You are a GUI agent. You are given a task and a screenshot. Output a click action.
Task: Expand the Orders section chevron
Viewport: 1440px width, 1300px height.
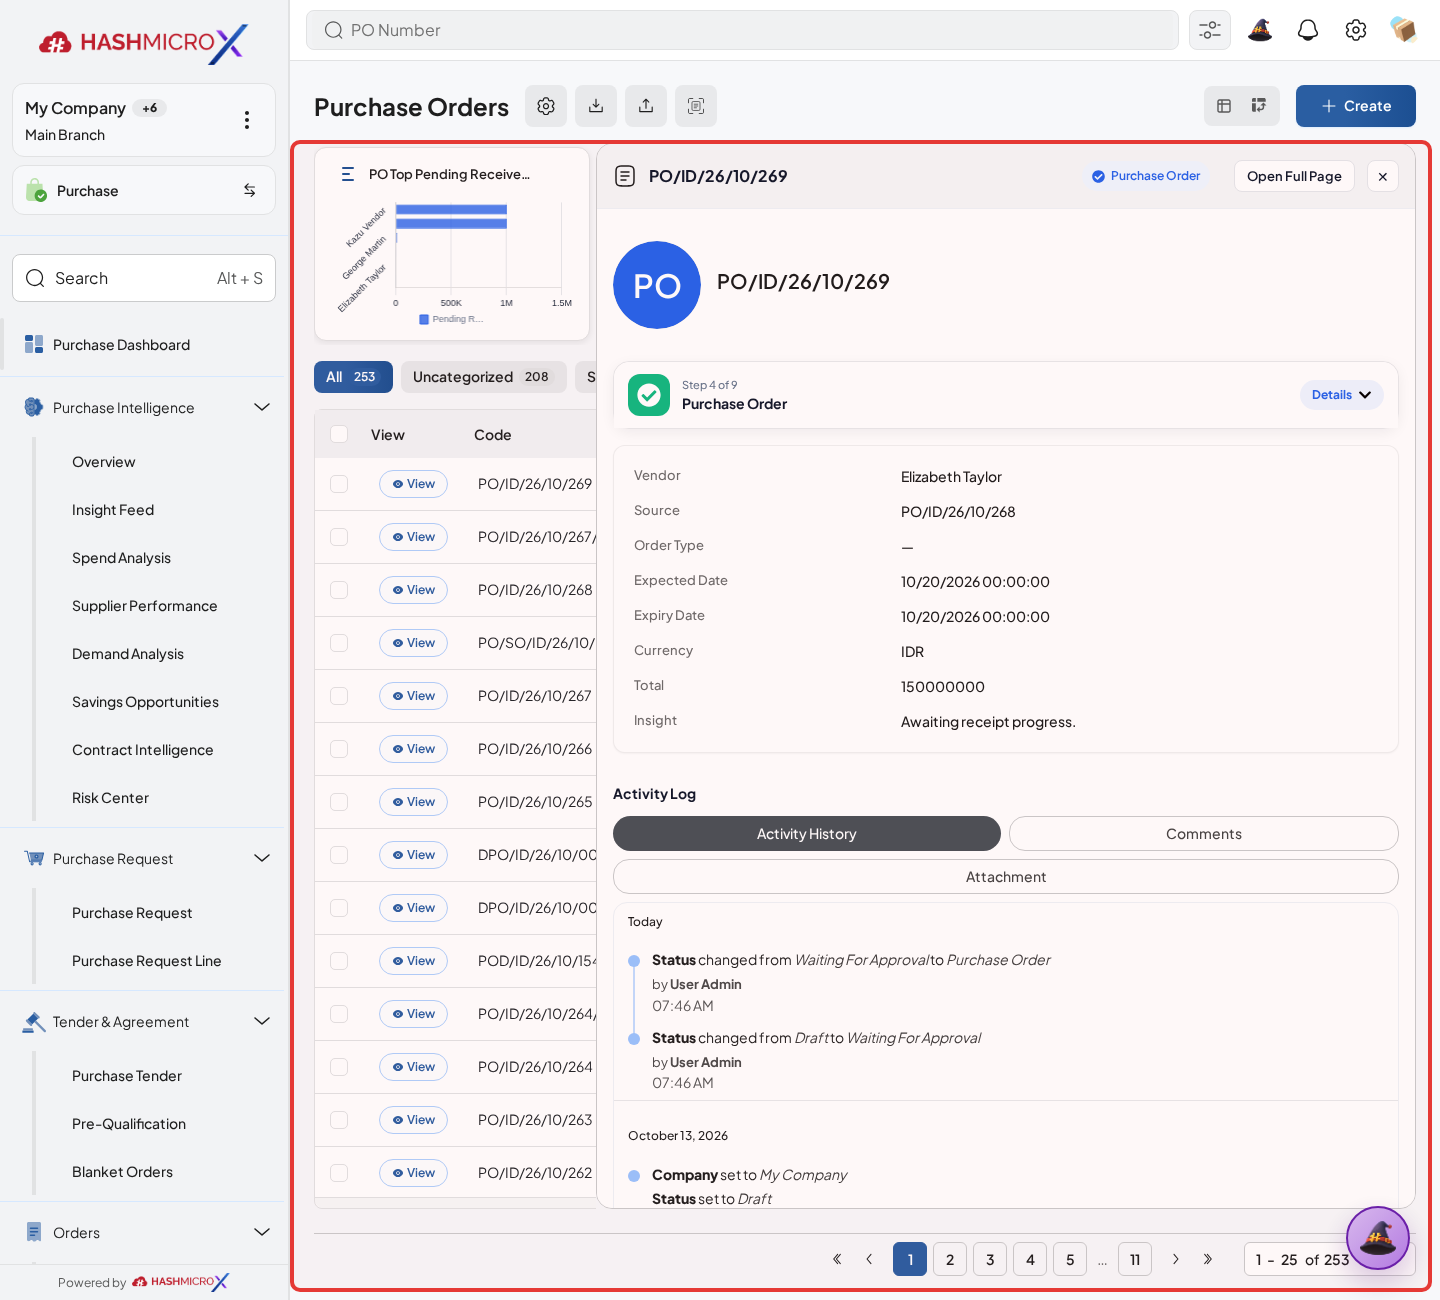click(x=262, y=1232)
